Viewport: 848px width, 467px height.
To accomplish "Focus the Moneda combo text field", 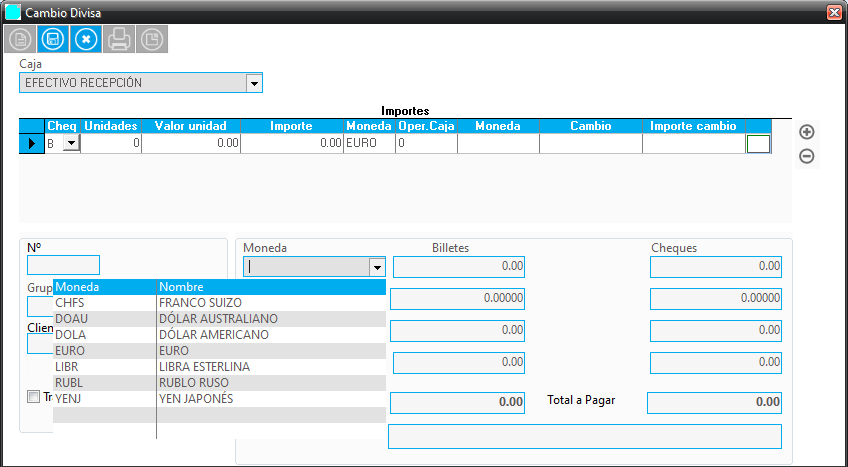I will 307,267.
